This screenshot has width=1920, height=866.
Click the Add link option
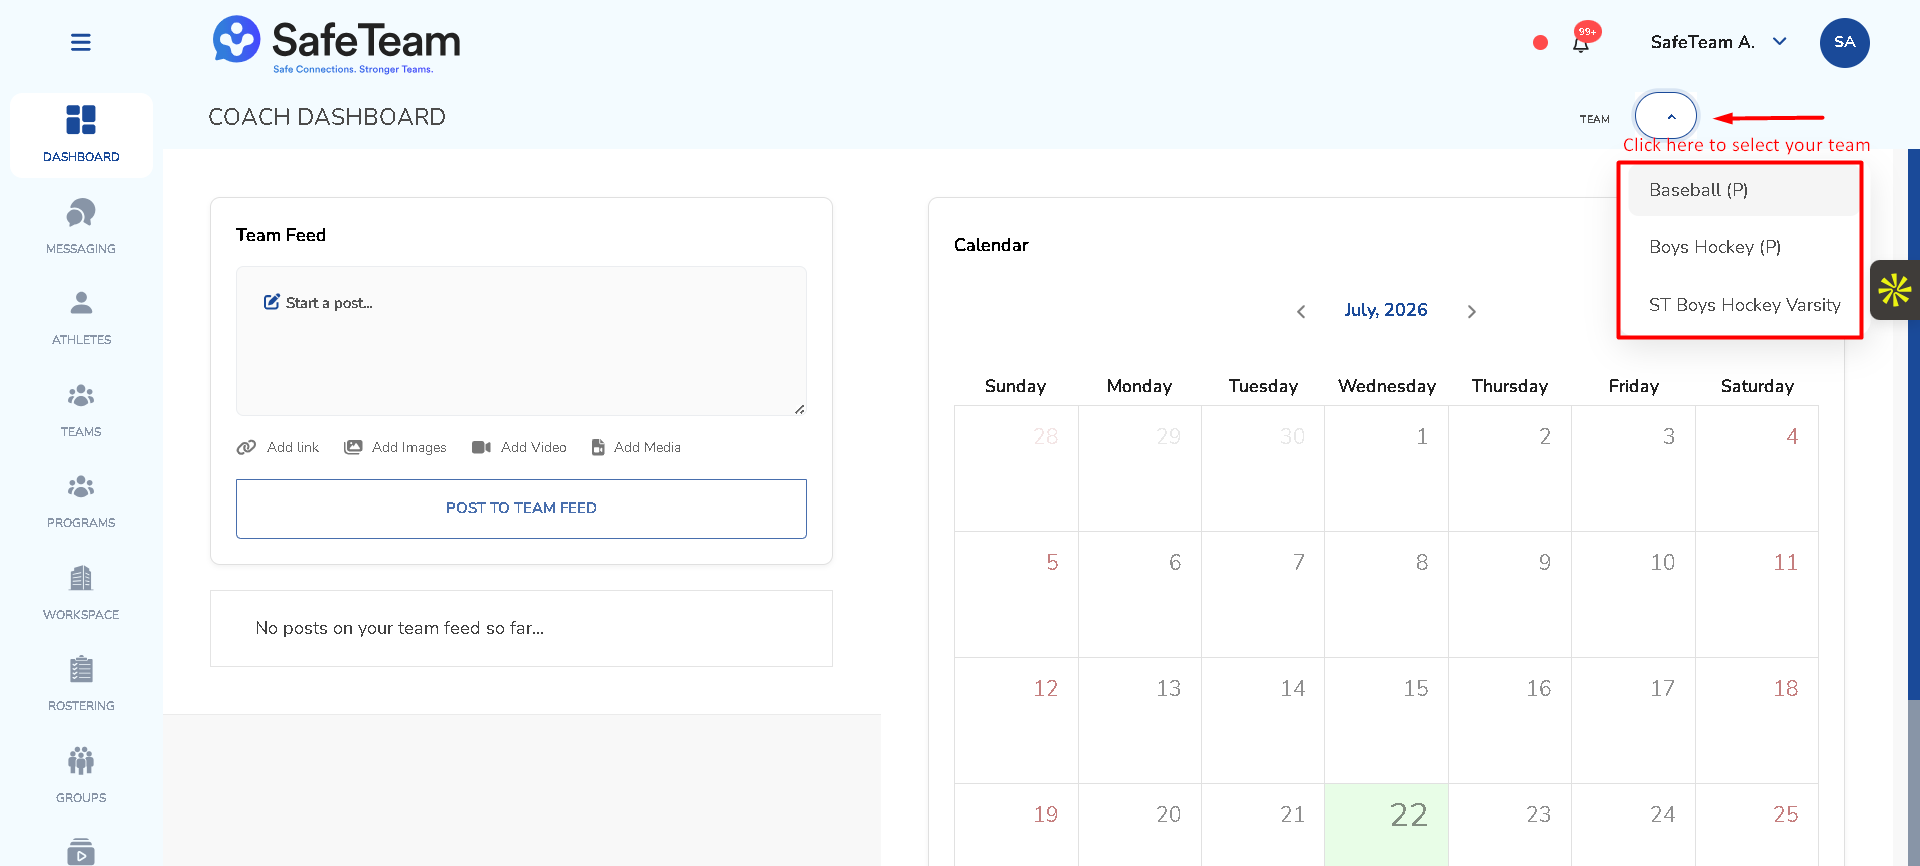coord(278,447)
